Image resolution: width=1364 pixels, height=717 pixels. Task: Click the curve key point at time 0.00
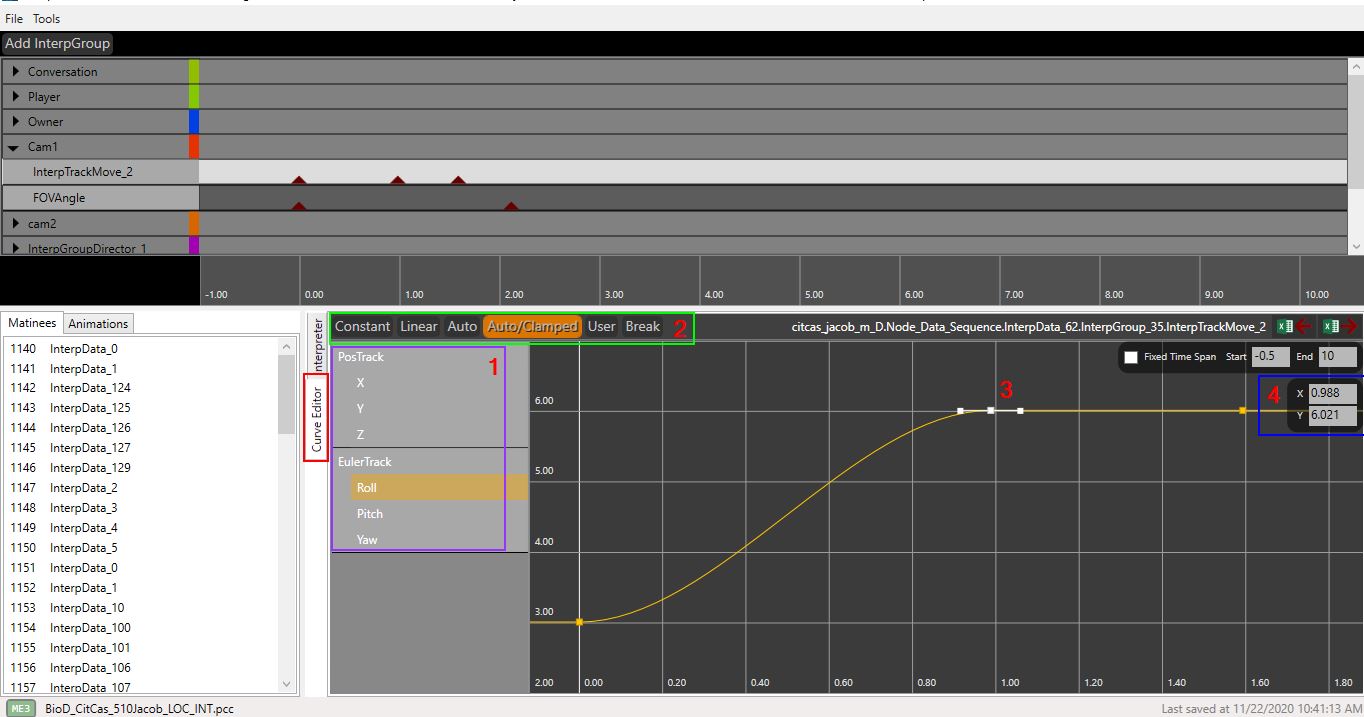click(x=579, y=622)
